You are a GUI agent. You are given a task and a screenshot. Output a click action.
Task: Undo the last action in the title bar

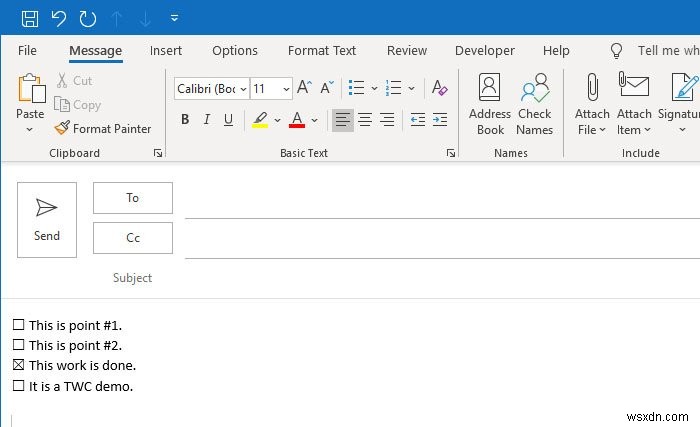tap(58, 18)
